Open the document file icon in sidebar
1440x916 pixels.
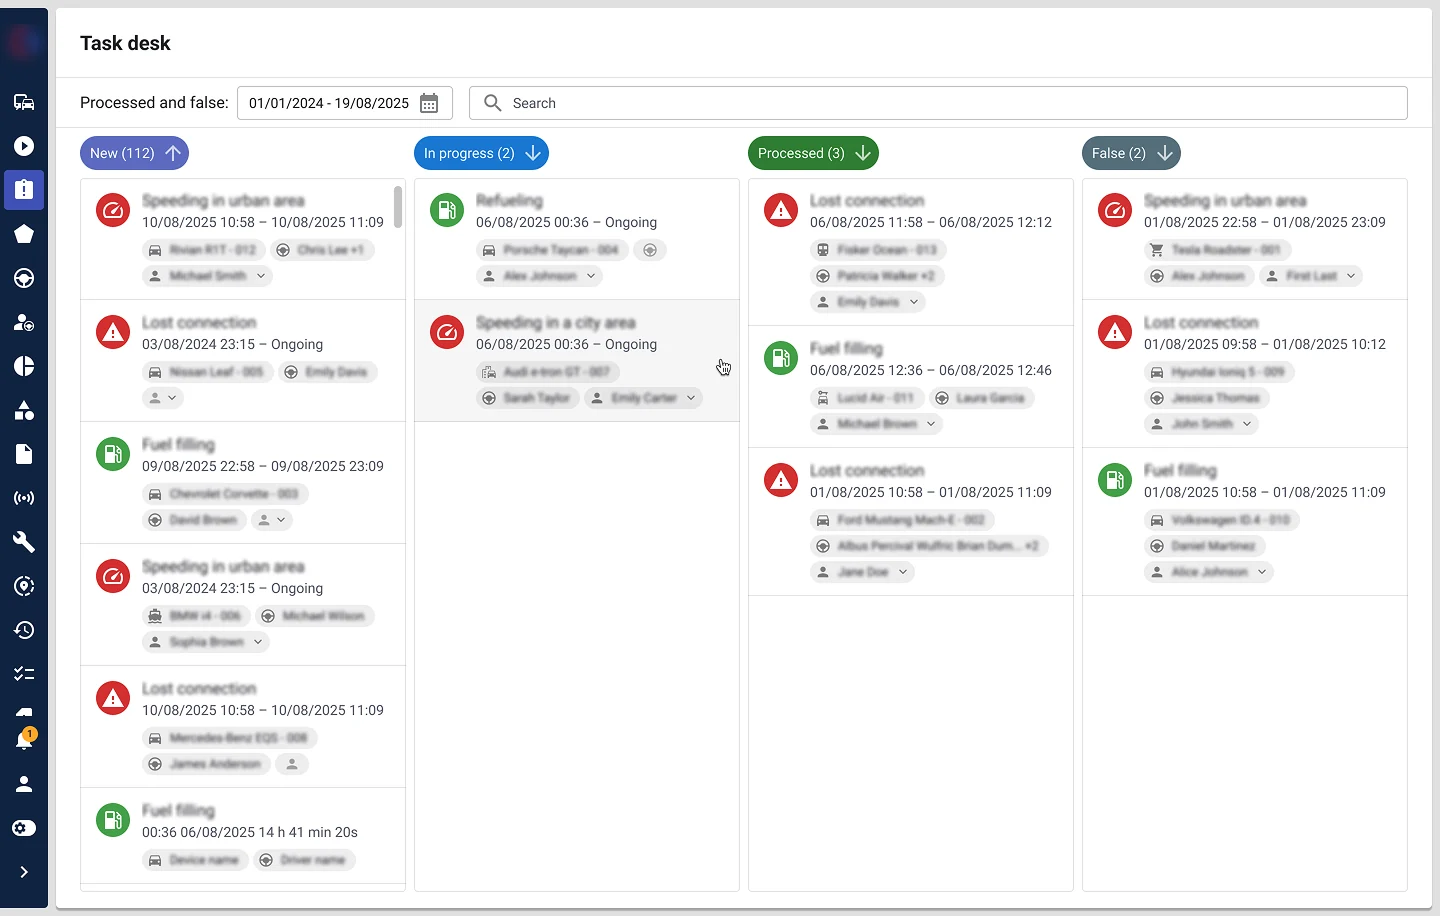tap(24, 454)
